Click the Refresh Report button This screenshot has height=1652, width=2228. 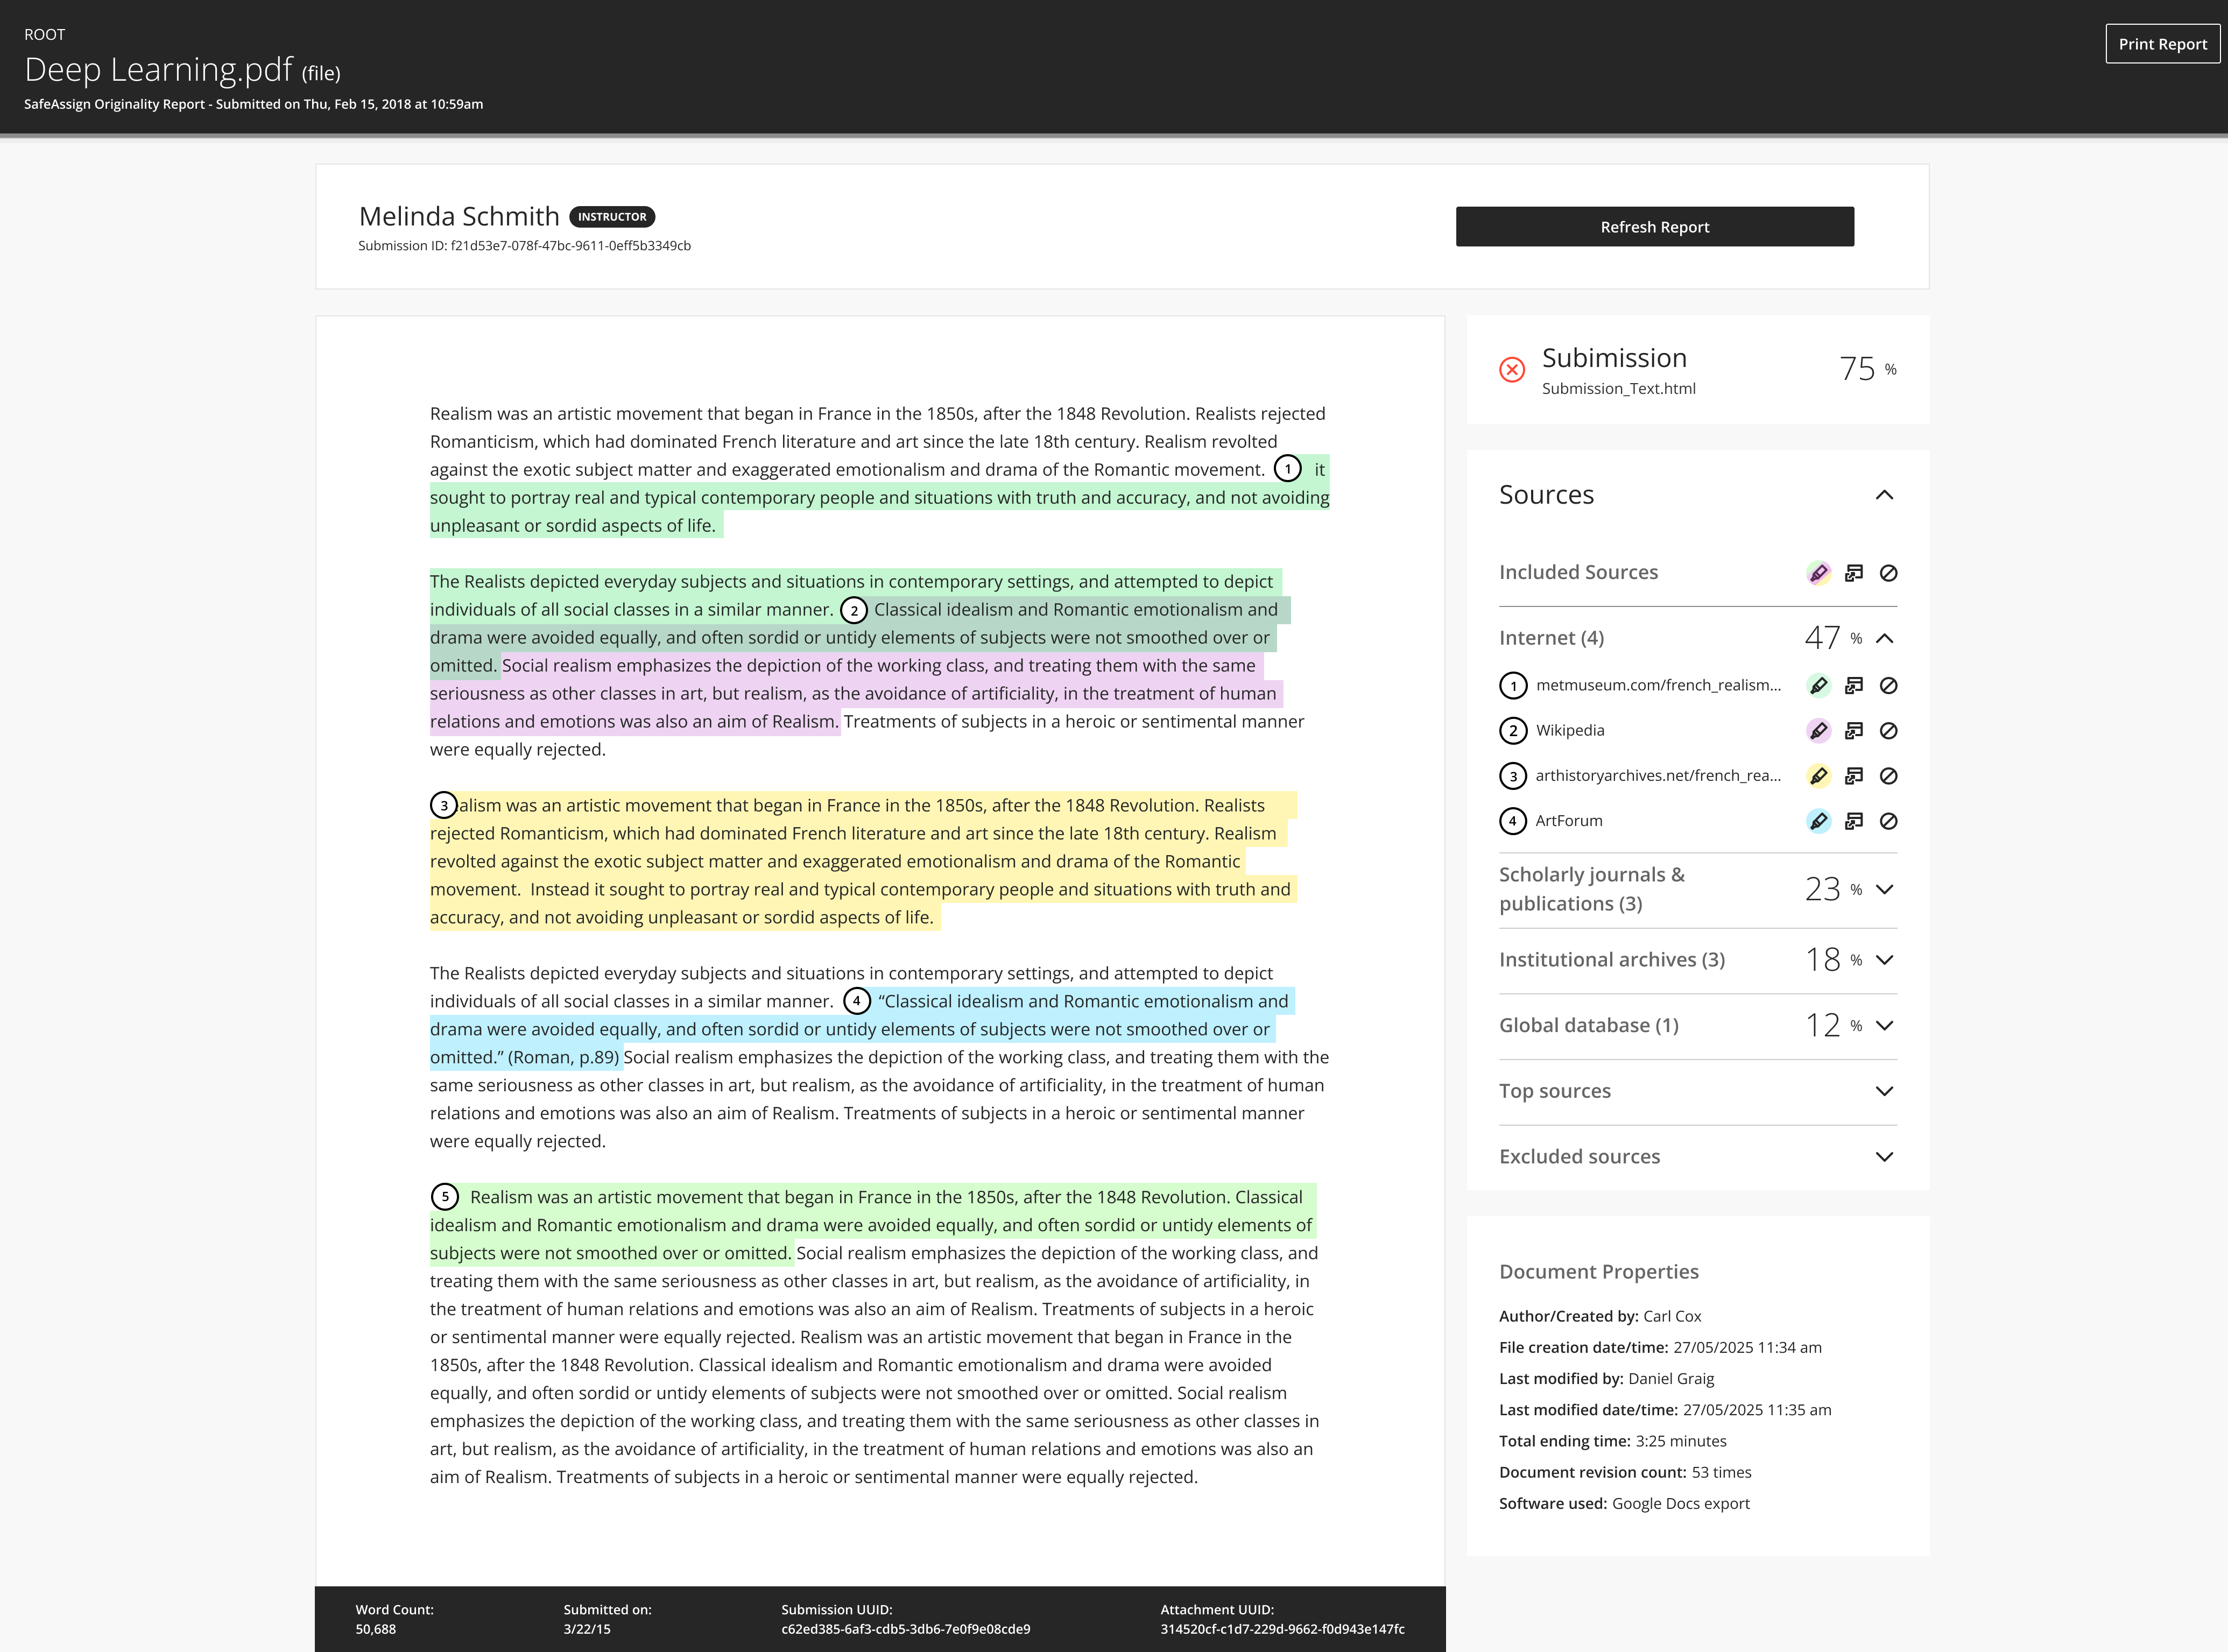[x=1655, y=226]
